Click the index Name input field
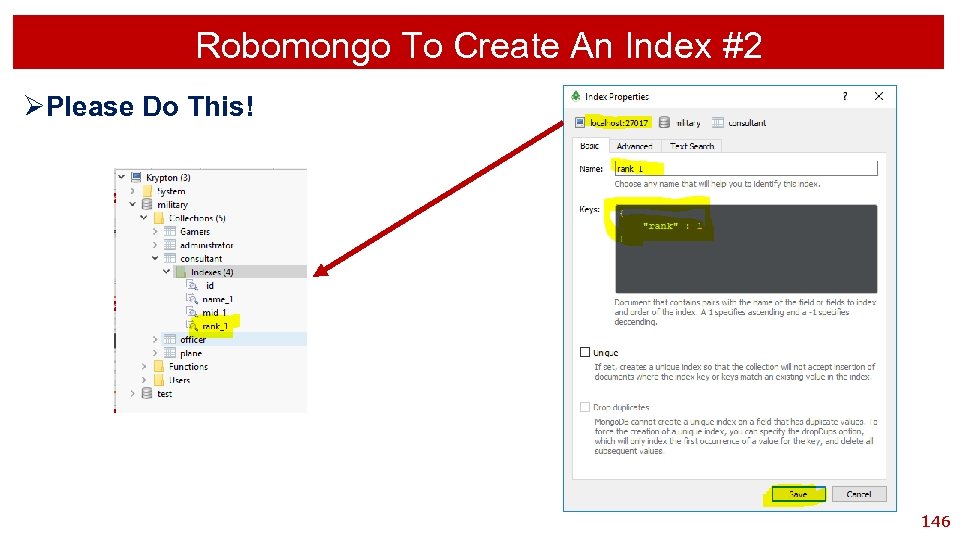 pyautogui.click(x=746, y=168)
